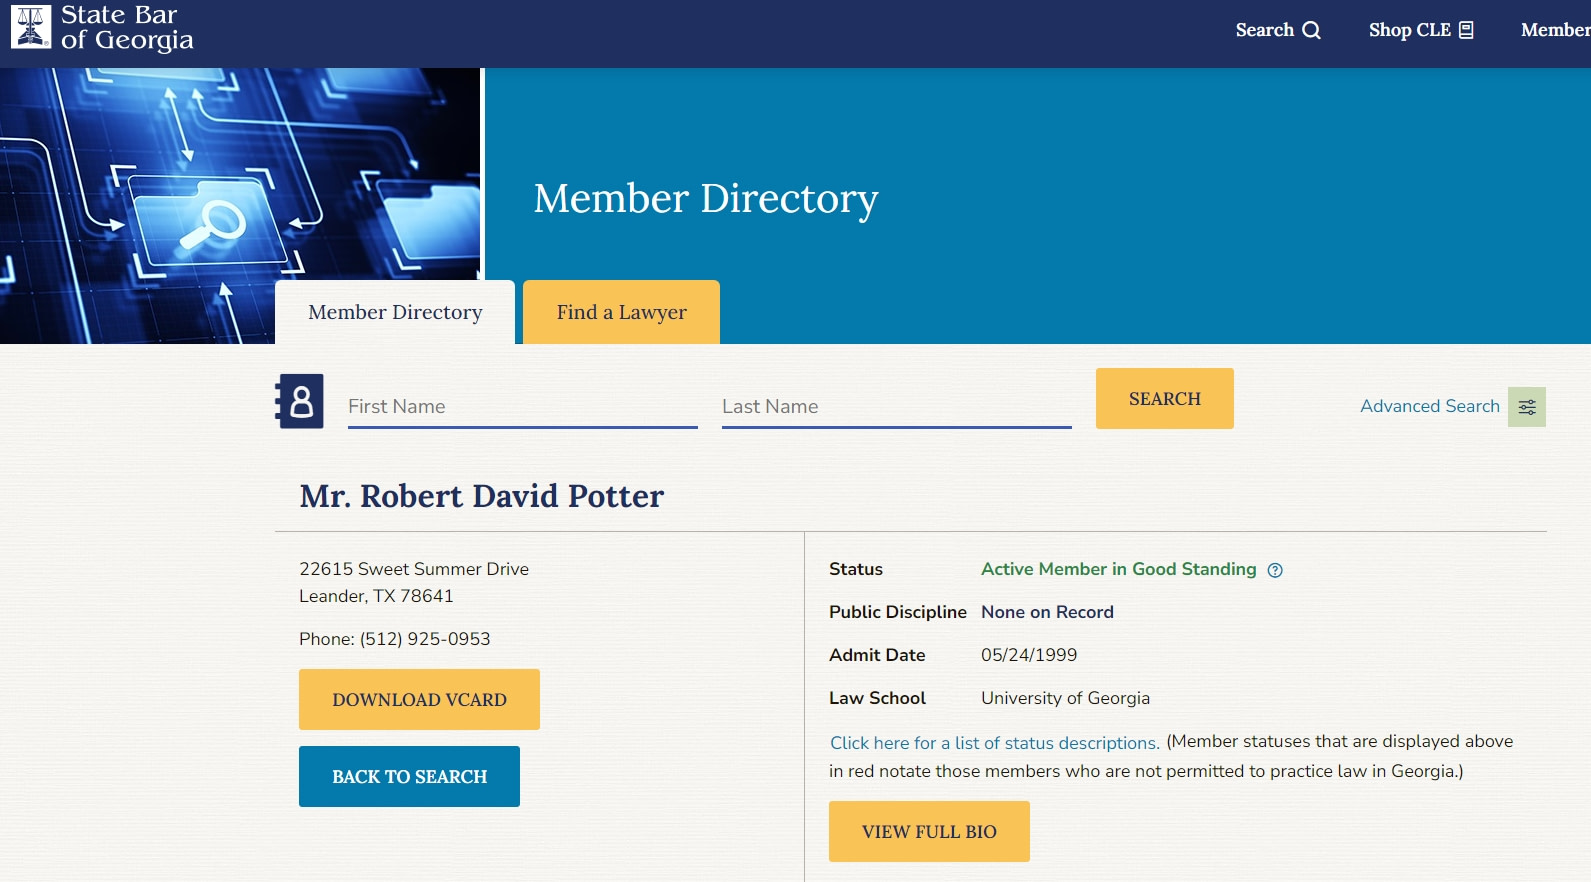Click the Admit Date field label
This screenshot has width=1591, height=882.
click(877, 655)
